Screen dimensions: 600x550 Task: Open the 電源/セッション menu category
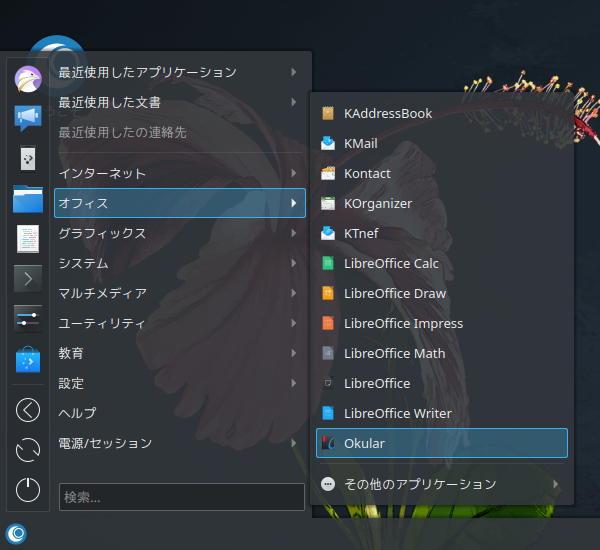180,443
